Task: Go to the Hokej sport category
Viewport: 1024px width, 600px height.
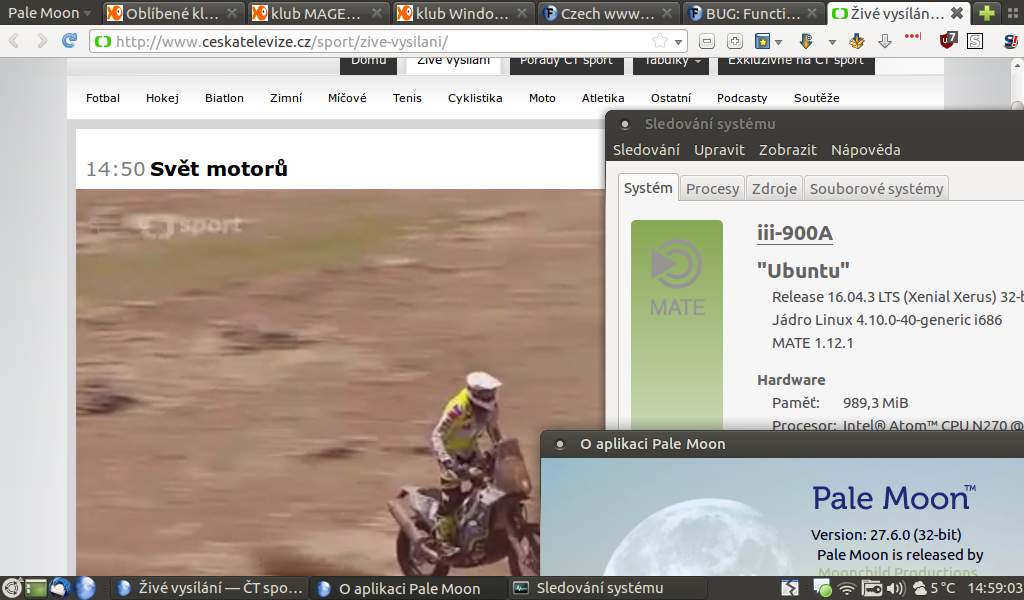Action: pos(162,98)
